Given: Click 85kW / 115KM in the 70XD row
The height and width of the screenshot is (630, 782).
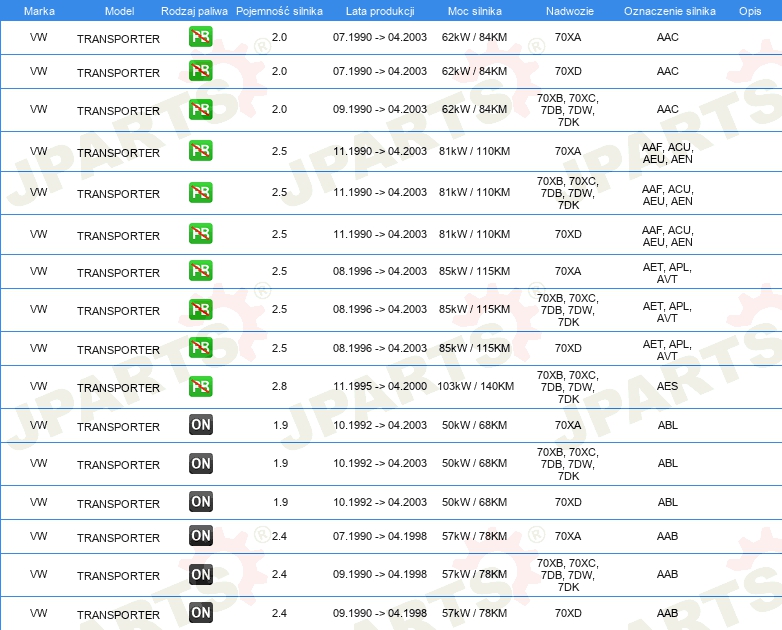Looking at the screenshot, I should click(475, 348).
